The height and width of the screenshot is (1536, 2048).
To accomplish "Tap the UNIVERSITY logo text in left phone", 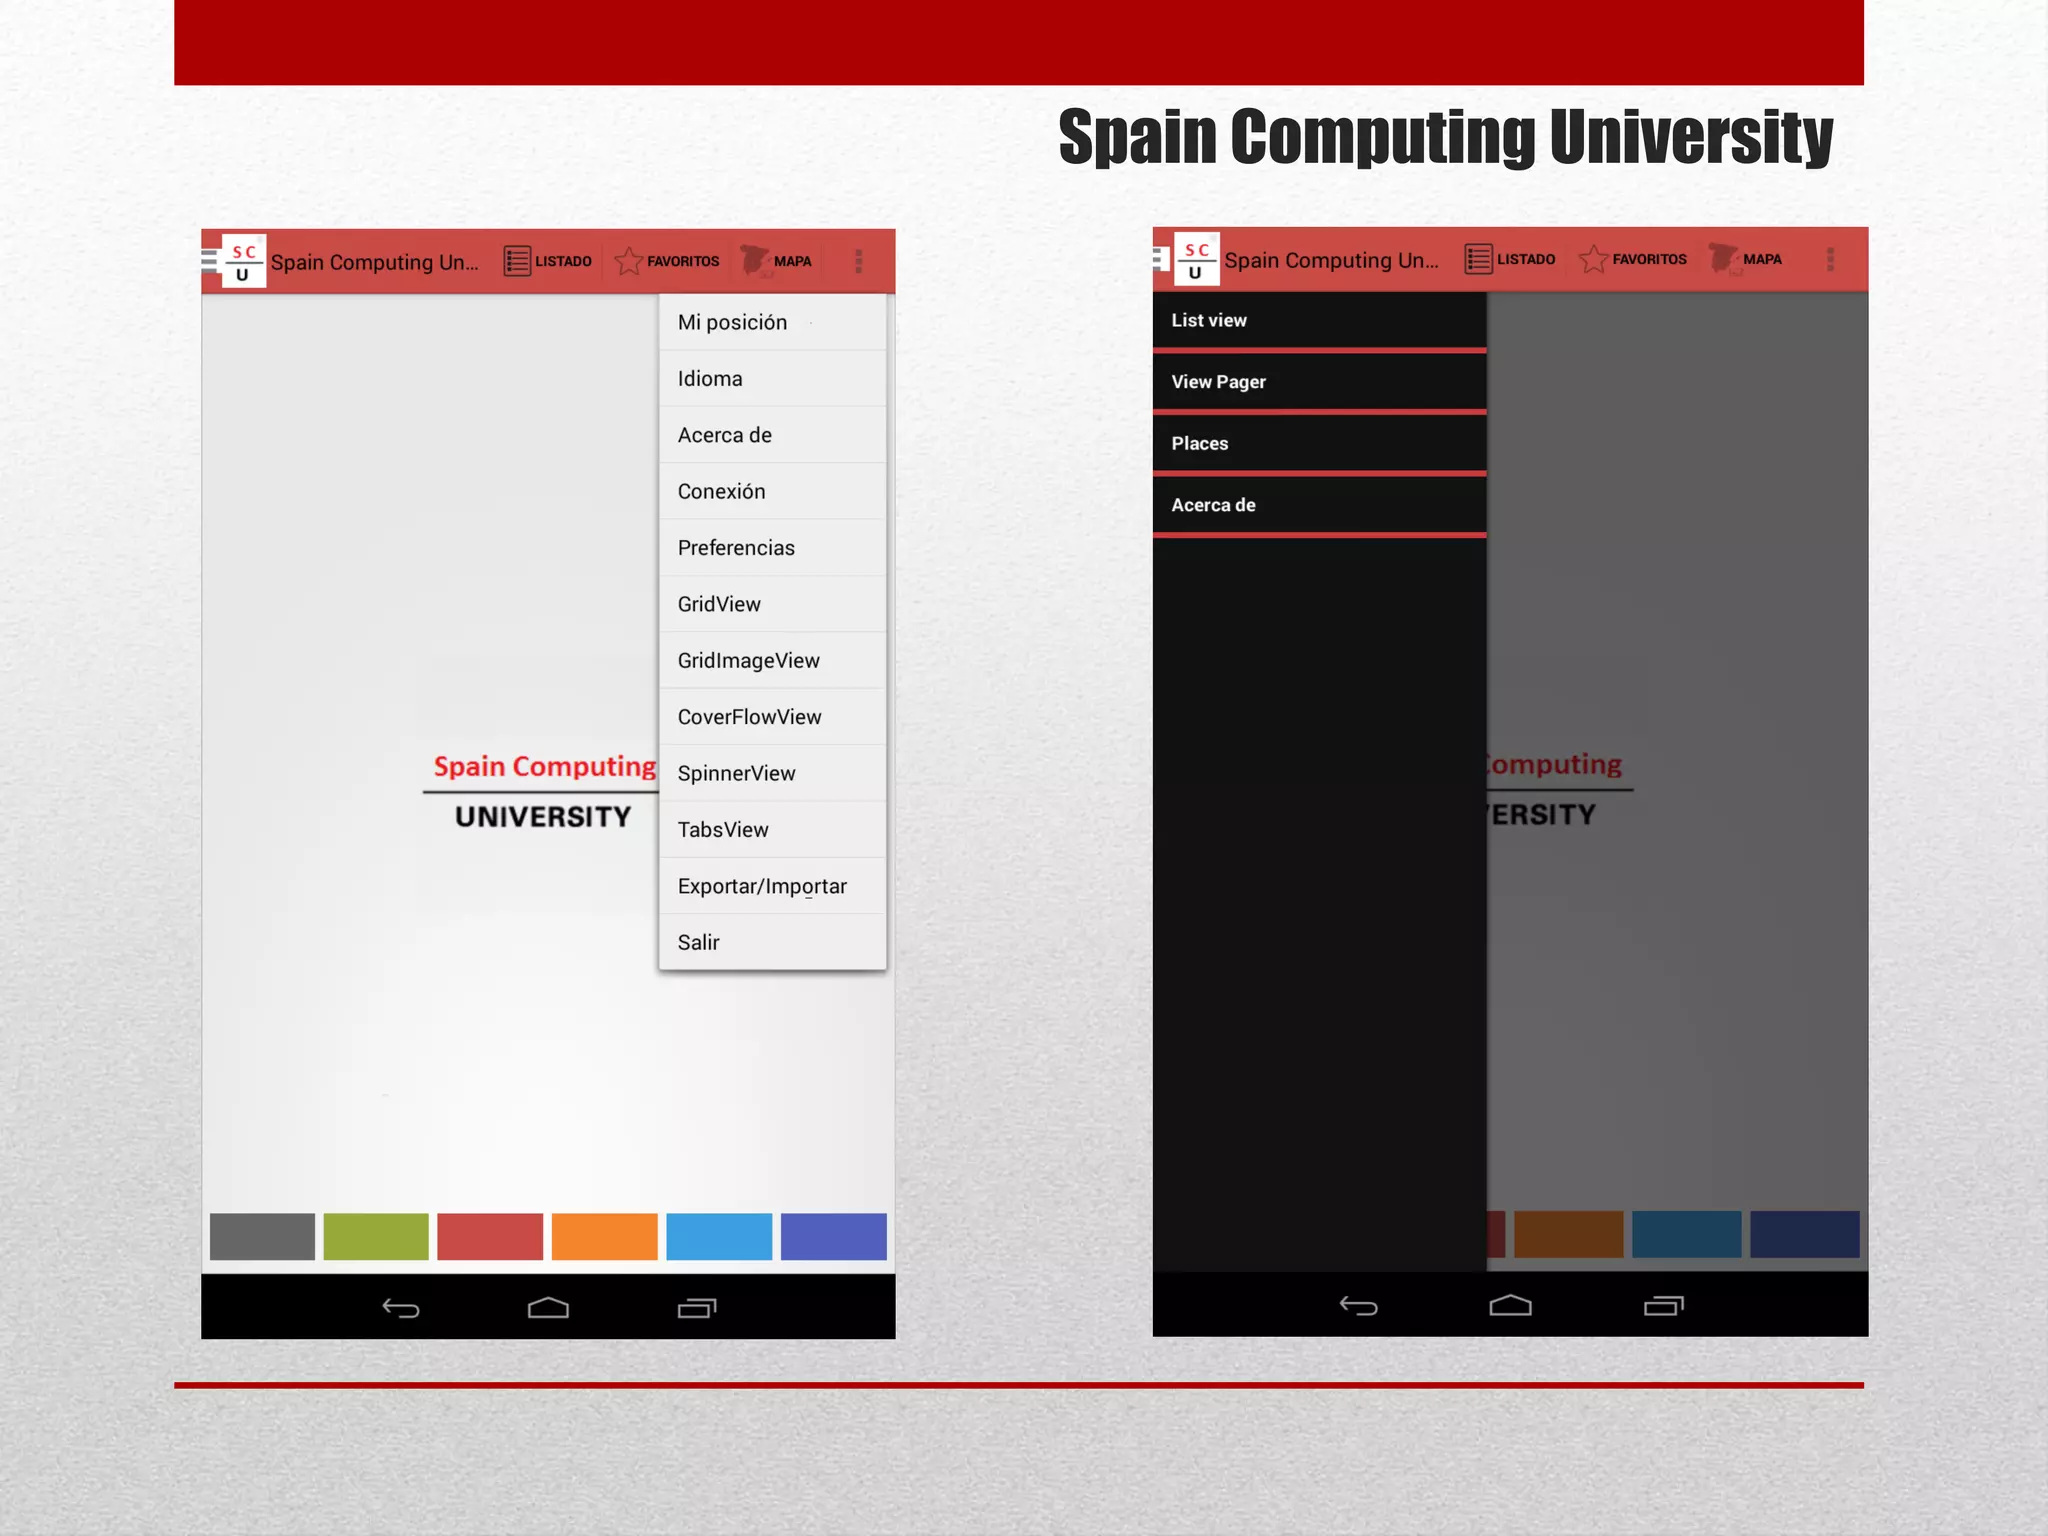I will pyautogui.click(x=543, y=817).
